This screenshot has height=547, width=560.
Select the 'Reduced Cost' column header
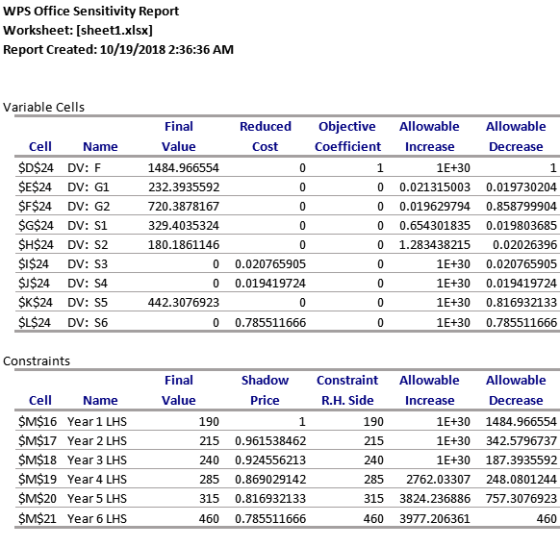click(265, 136)
